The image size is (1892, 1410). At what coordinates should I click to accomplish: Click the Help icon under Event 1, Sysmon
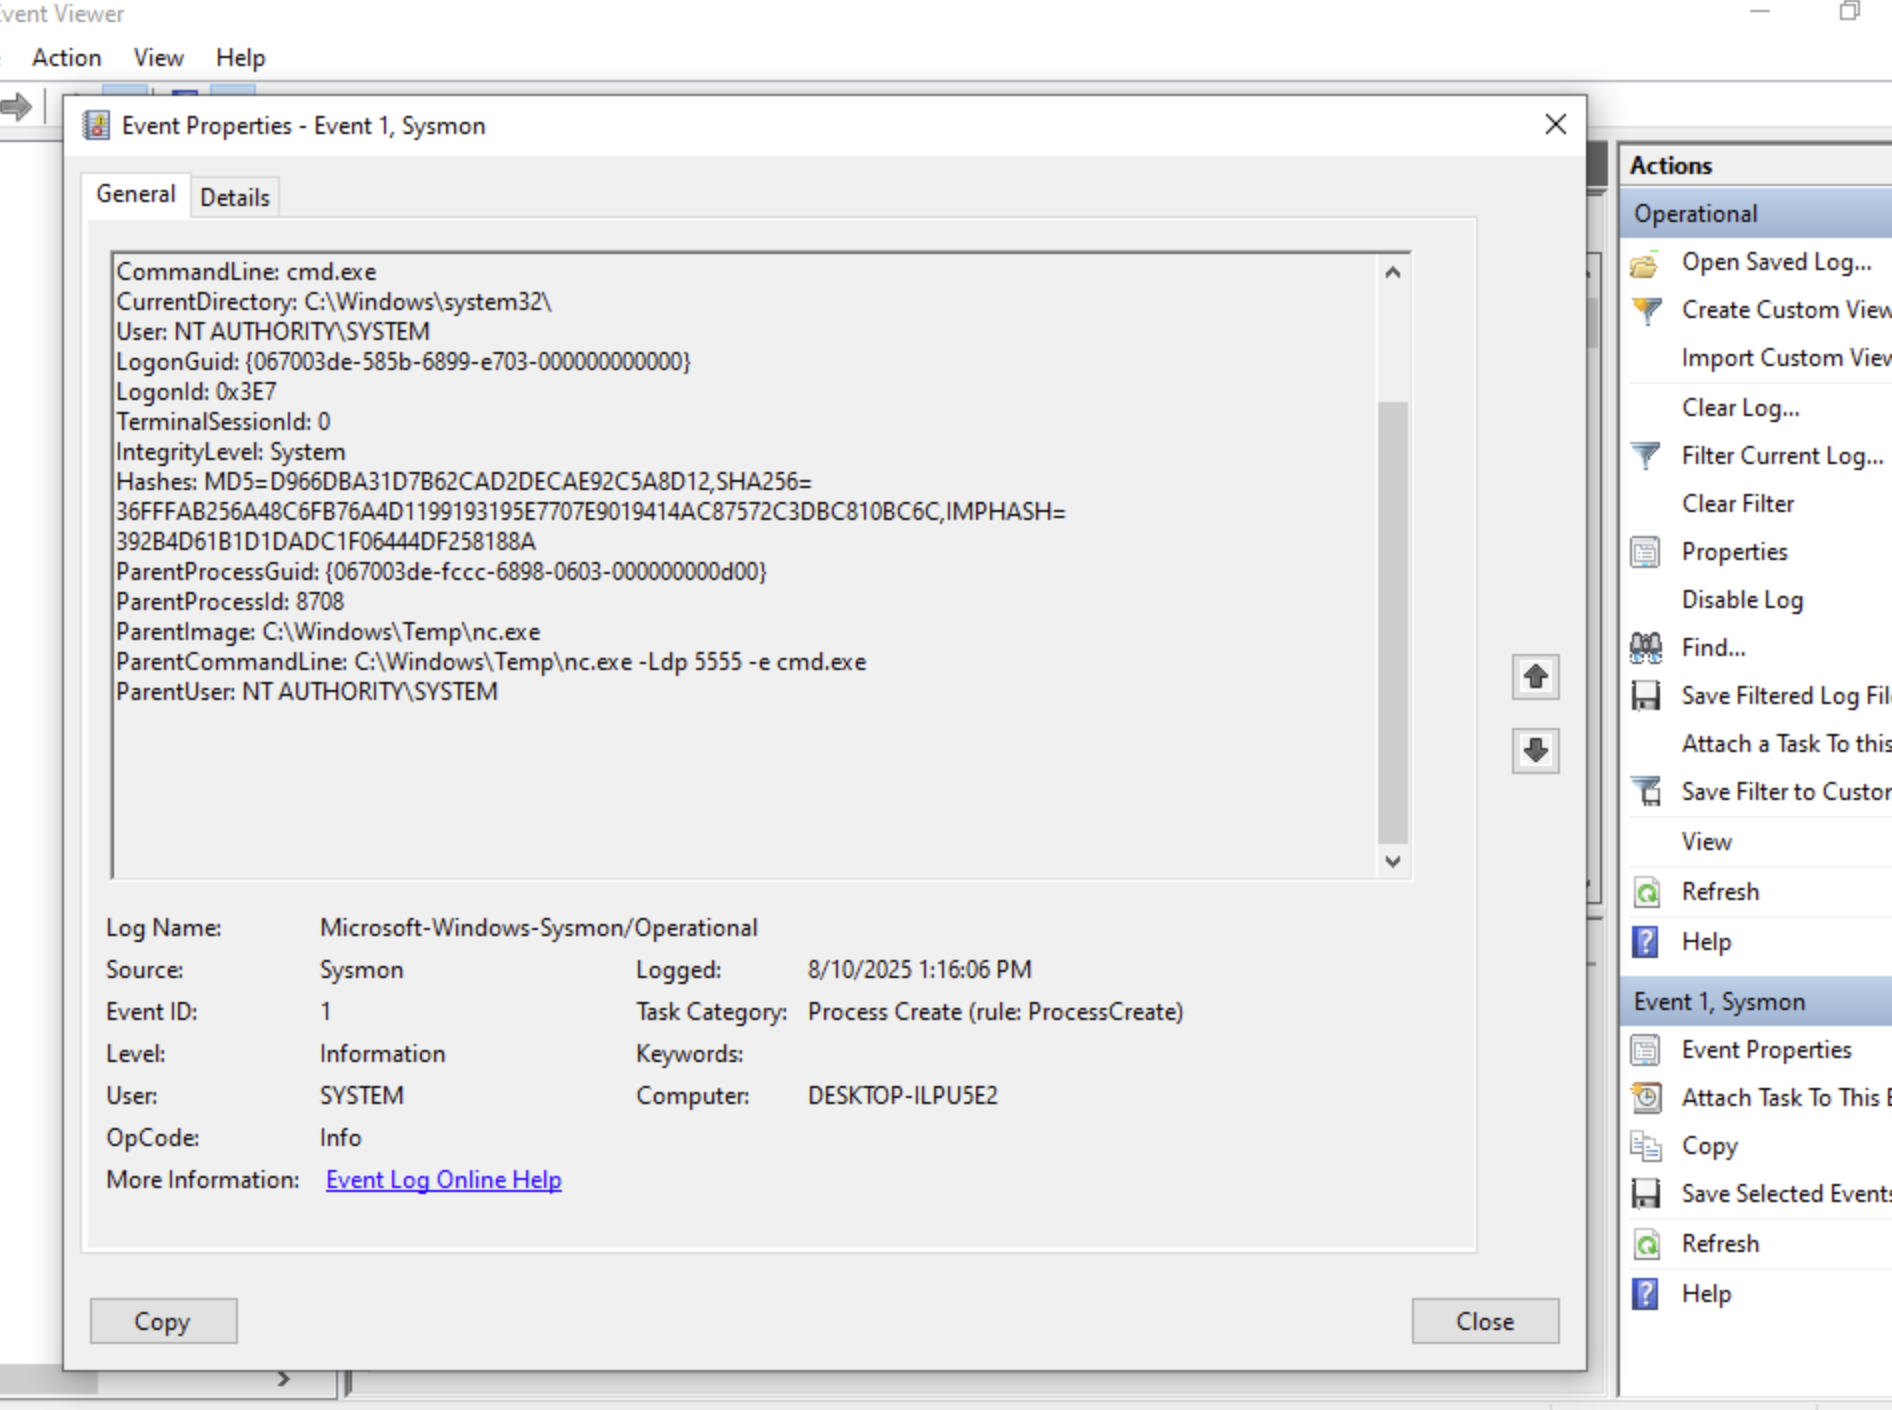[1645, 1294]
